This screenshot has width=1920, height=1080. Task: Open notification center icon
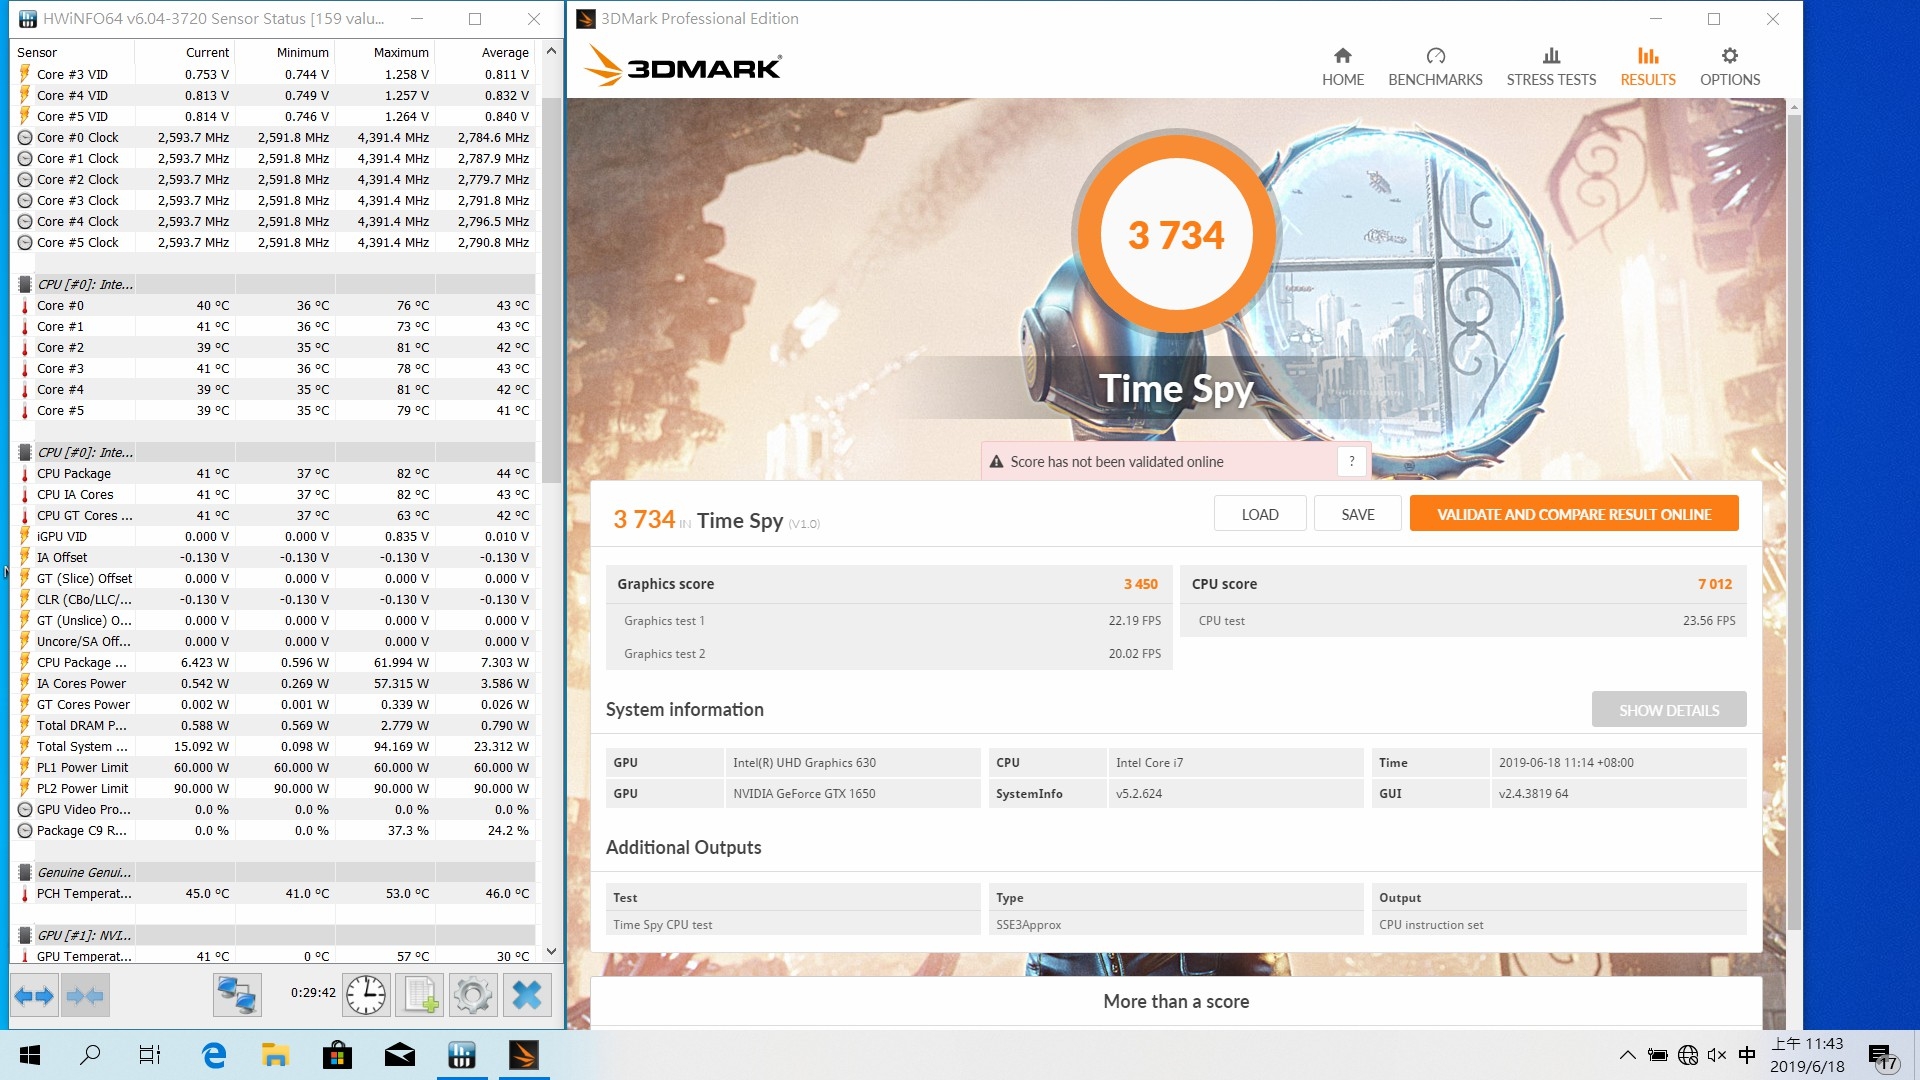click(x=1884, y=1057)
